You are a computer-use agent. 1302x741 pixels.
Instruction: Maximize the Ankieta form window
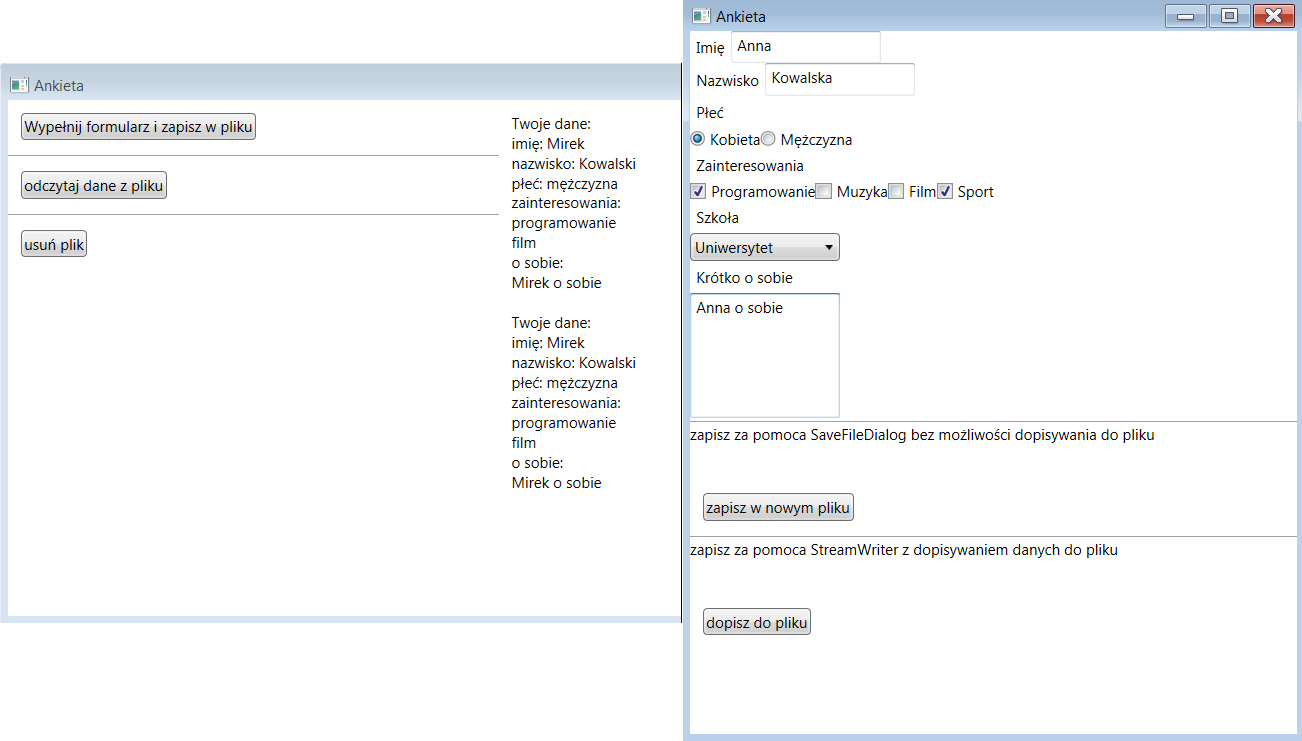pos(1230,16)
